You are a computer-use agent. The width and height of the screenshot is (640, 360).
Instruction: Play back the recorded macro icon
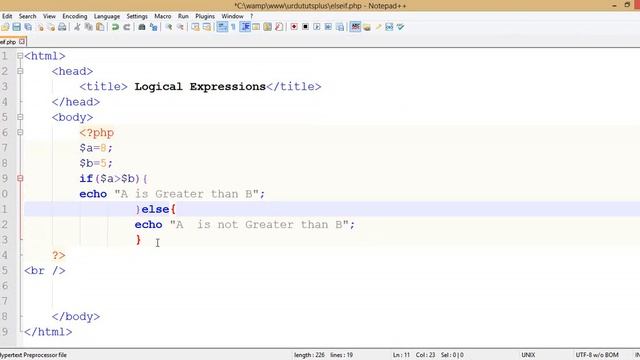point(317,27)
